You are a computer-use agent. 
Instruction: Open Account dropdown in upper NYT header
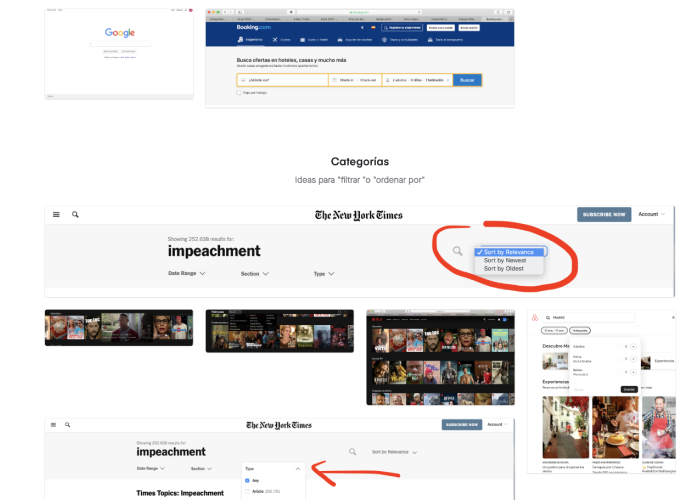pyautogui.click(x=652, y=214)
